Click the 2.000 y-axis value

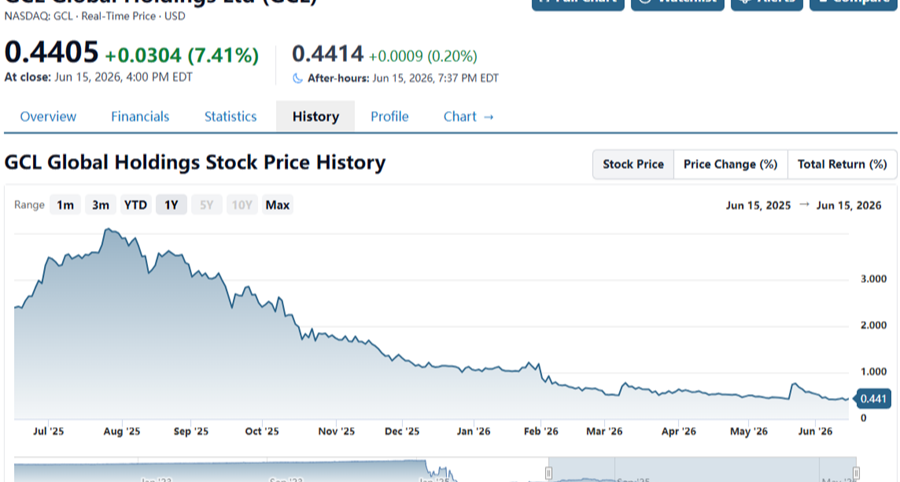point(874,325)
